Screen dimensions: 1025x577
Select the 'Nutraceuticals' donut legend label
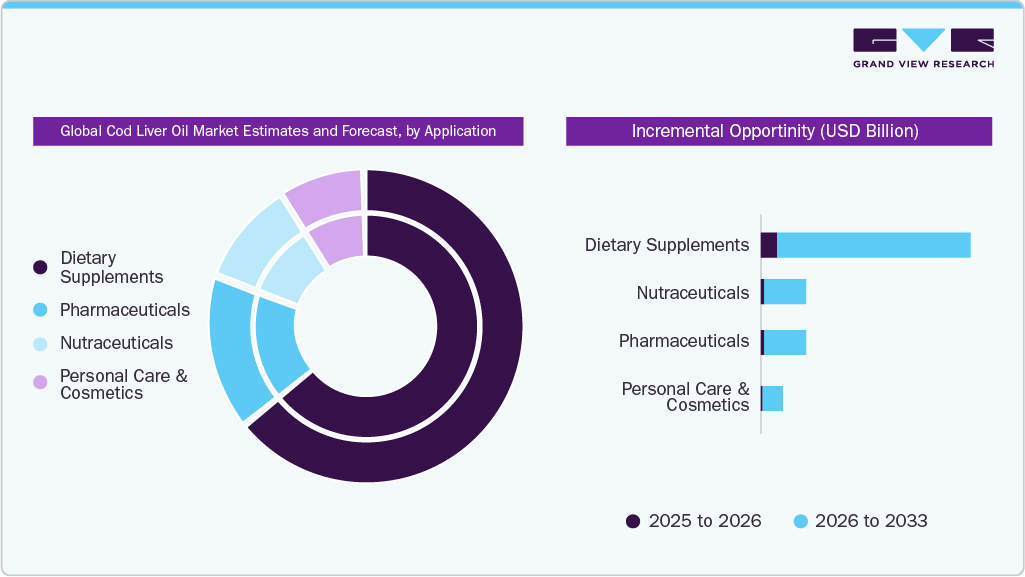pos(116,343)
